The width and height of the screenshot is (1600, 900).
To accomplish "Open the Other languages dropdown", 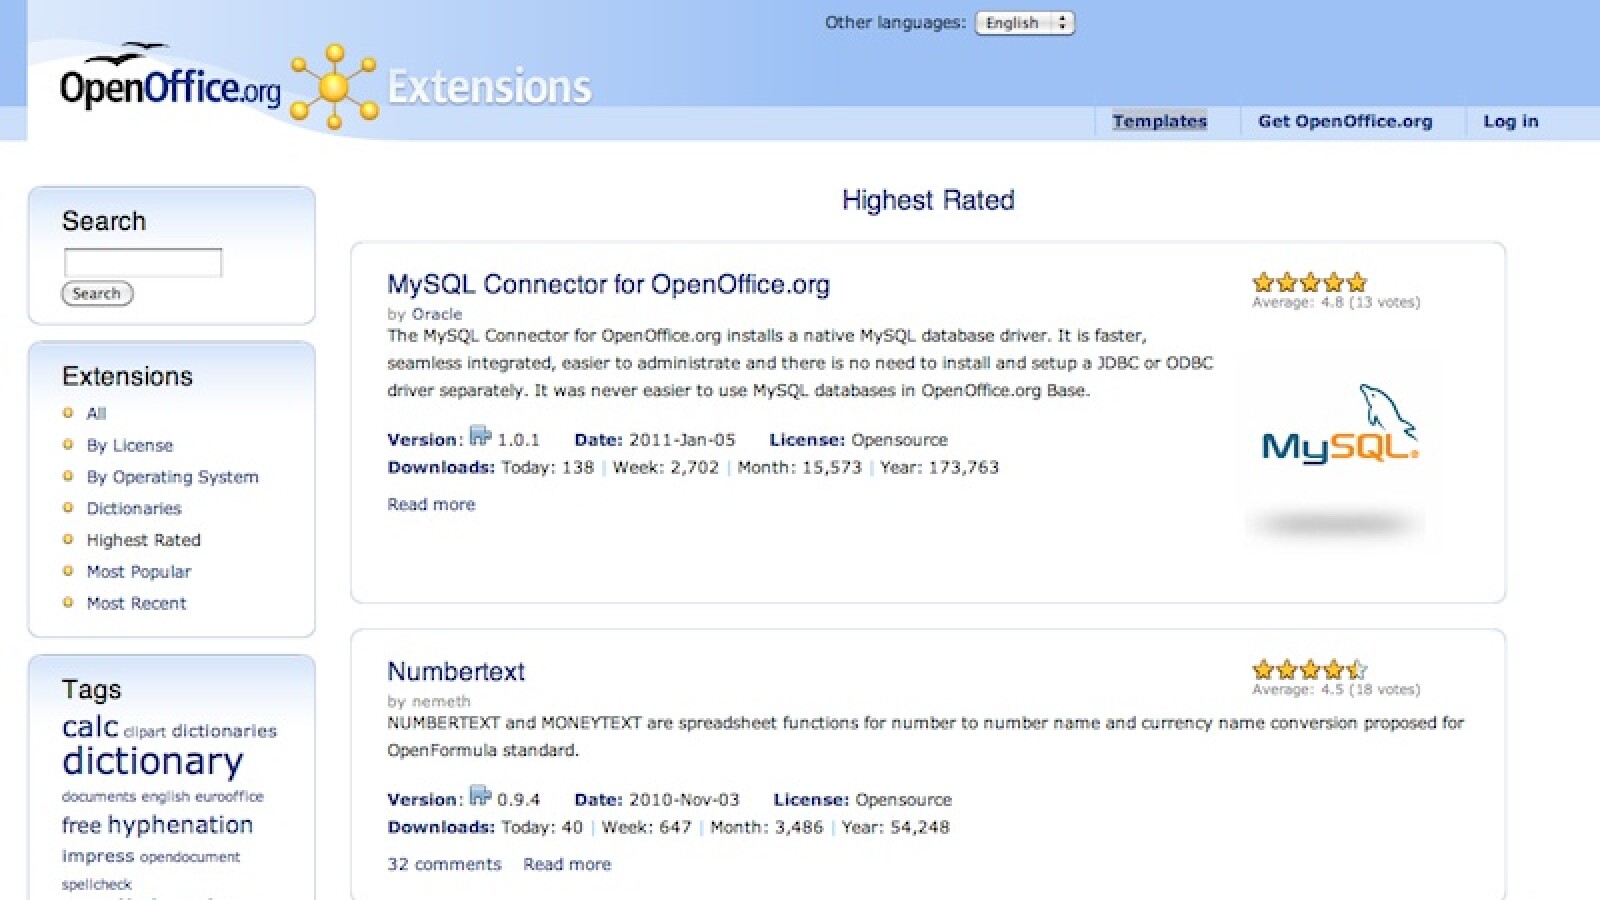I will [x=1024, y=23].
